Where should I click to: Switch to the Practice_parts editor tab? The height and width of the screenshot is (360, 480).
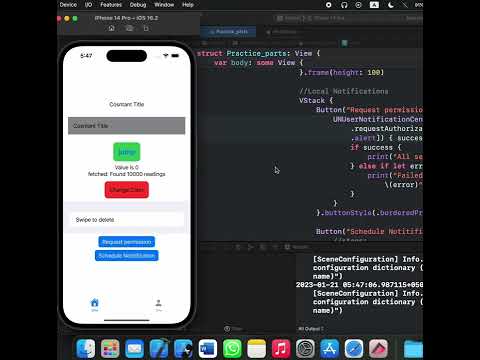click(x=228, y=32)
